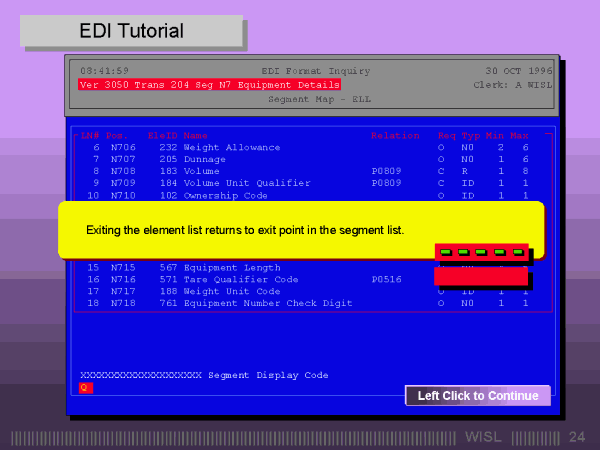The width and height of the screenshot is (600, 450).
Task: Click the EleID column header
Action: 162,135
